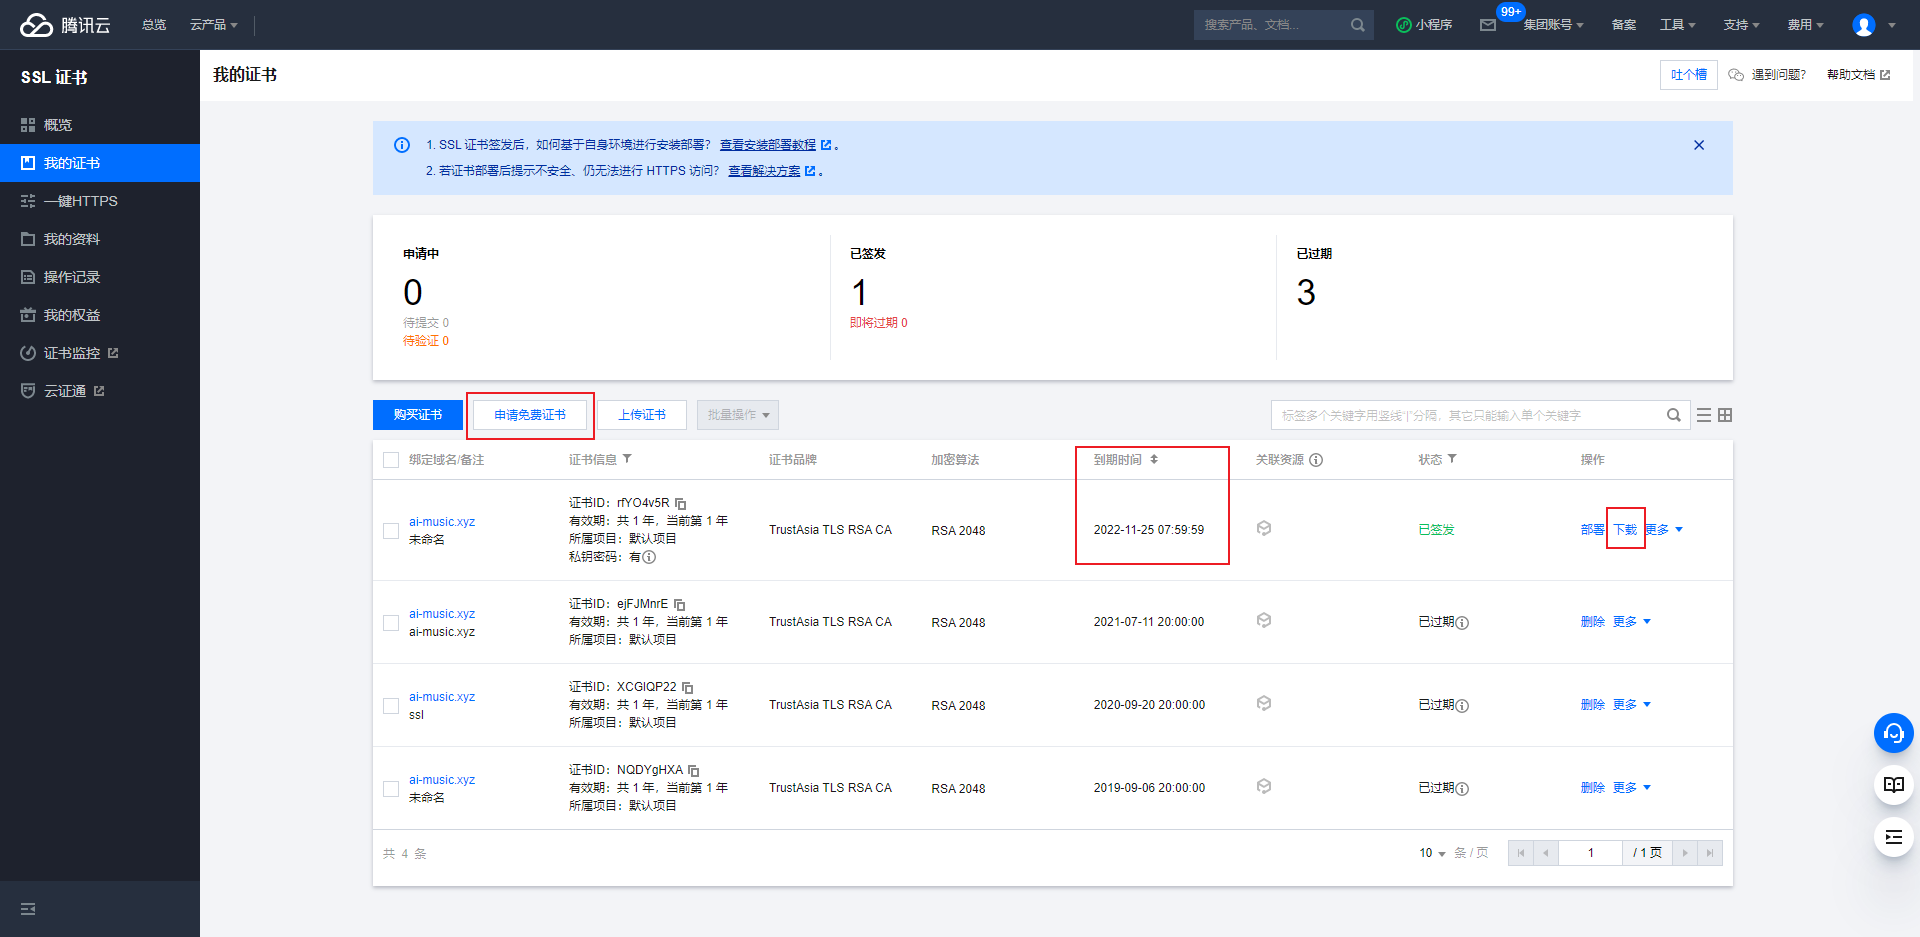Click related resource icon for 2021-07-11 row

(1264, 620)
